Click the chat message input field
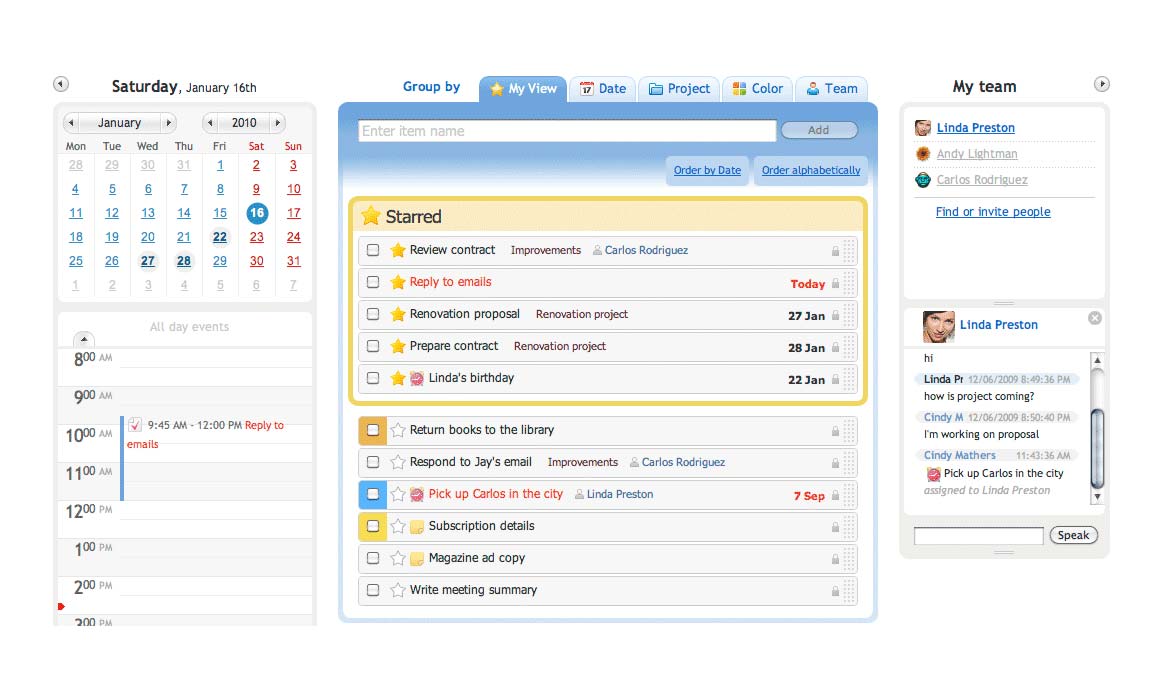The height and width of the screenshot is (694, 1161). (978, 535)
